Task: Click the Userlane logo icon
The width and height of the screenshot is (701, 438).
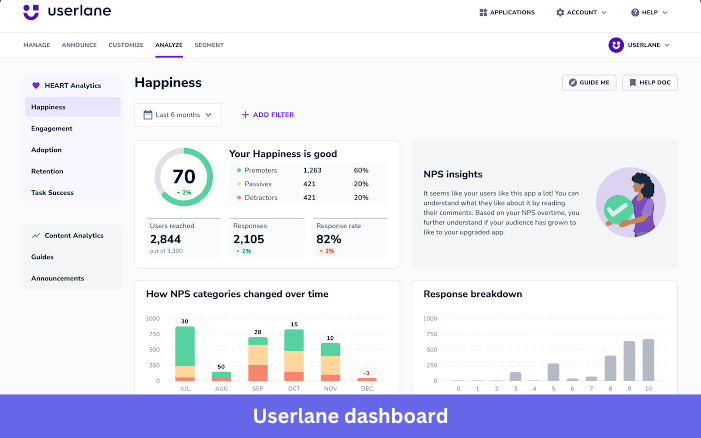Action: (31, 12)
